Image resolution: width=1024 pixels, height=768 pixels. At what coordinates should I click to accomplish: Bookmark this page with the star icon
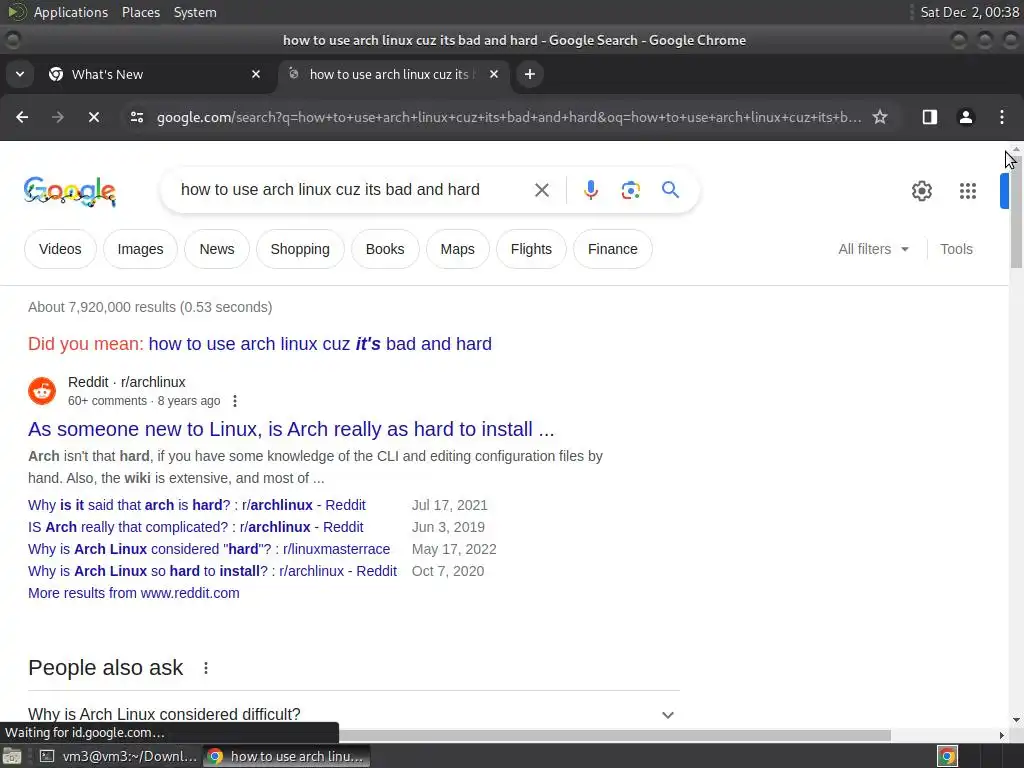click(880, 117)
